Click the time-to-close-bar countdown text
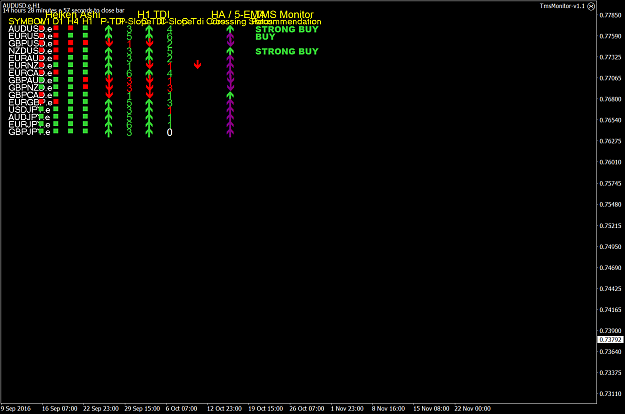 pos(63,10)
